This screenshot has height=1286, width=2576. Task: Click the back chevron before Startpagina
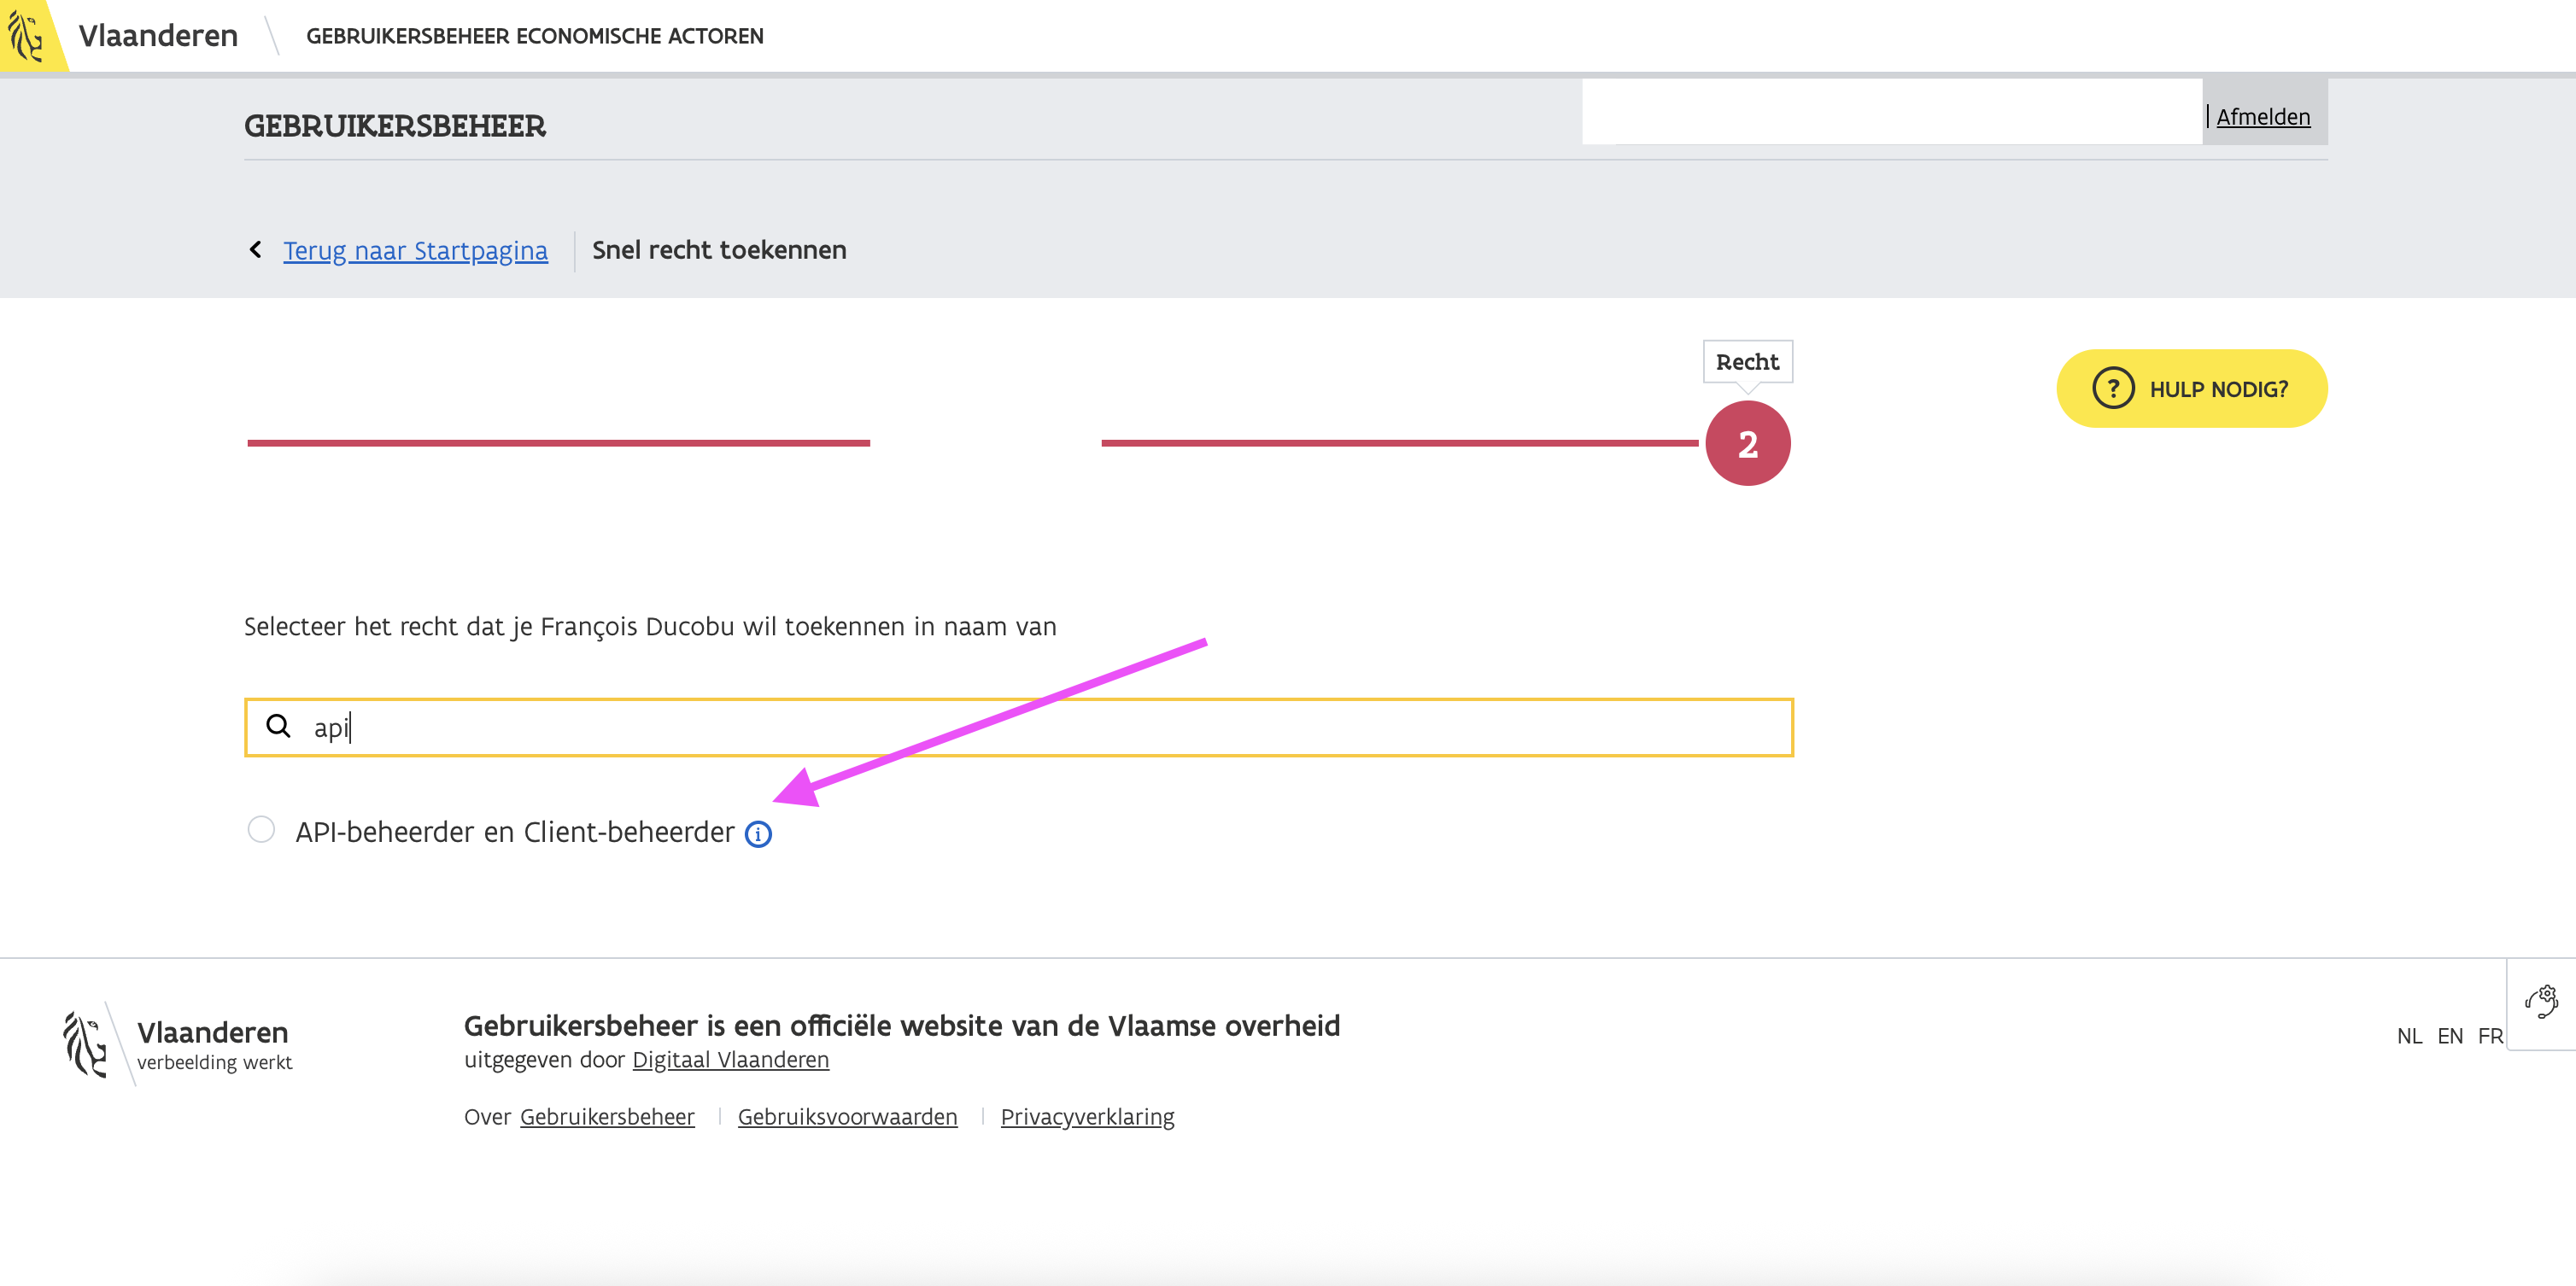(256, 250)
